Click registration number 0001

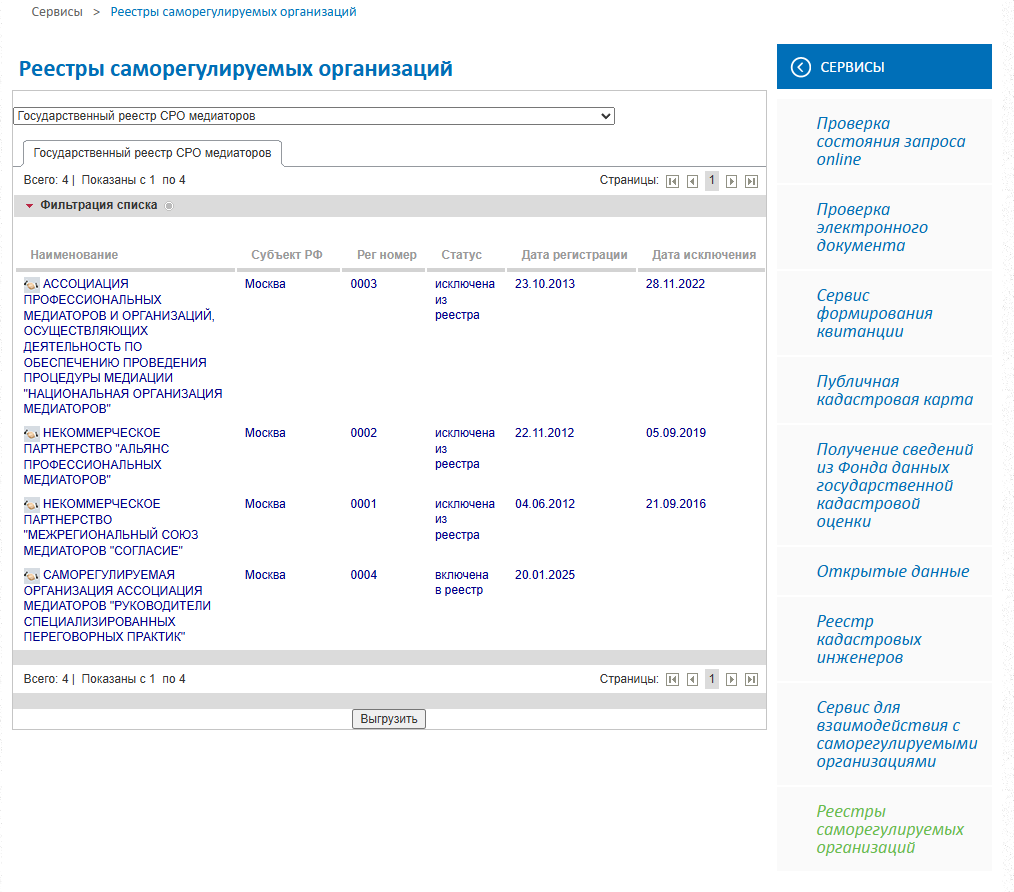click(363, 504)
